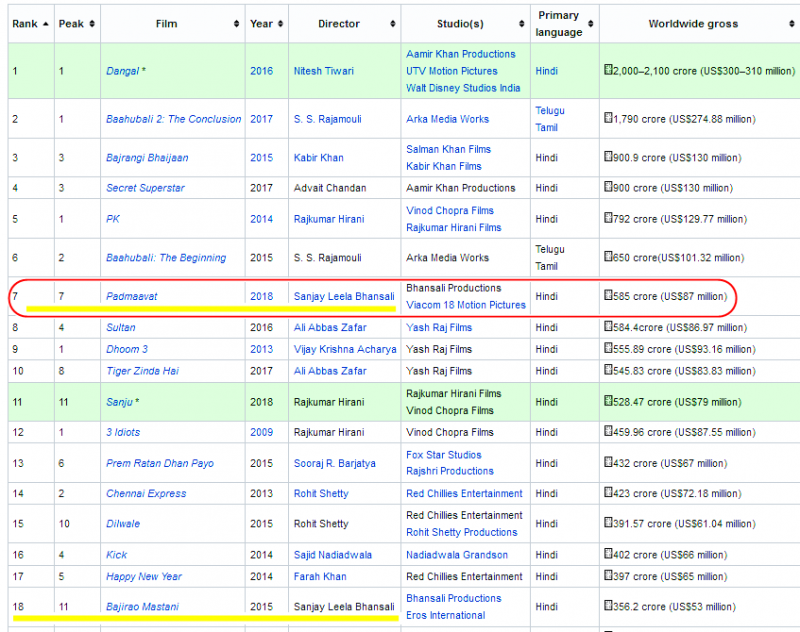Open the Sanju film link
Image resolution: width=800 pixels, height=632 pixels.
pyautogui.click(x=119, y=402)
